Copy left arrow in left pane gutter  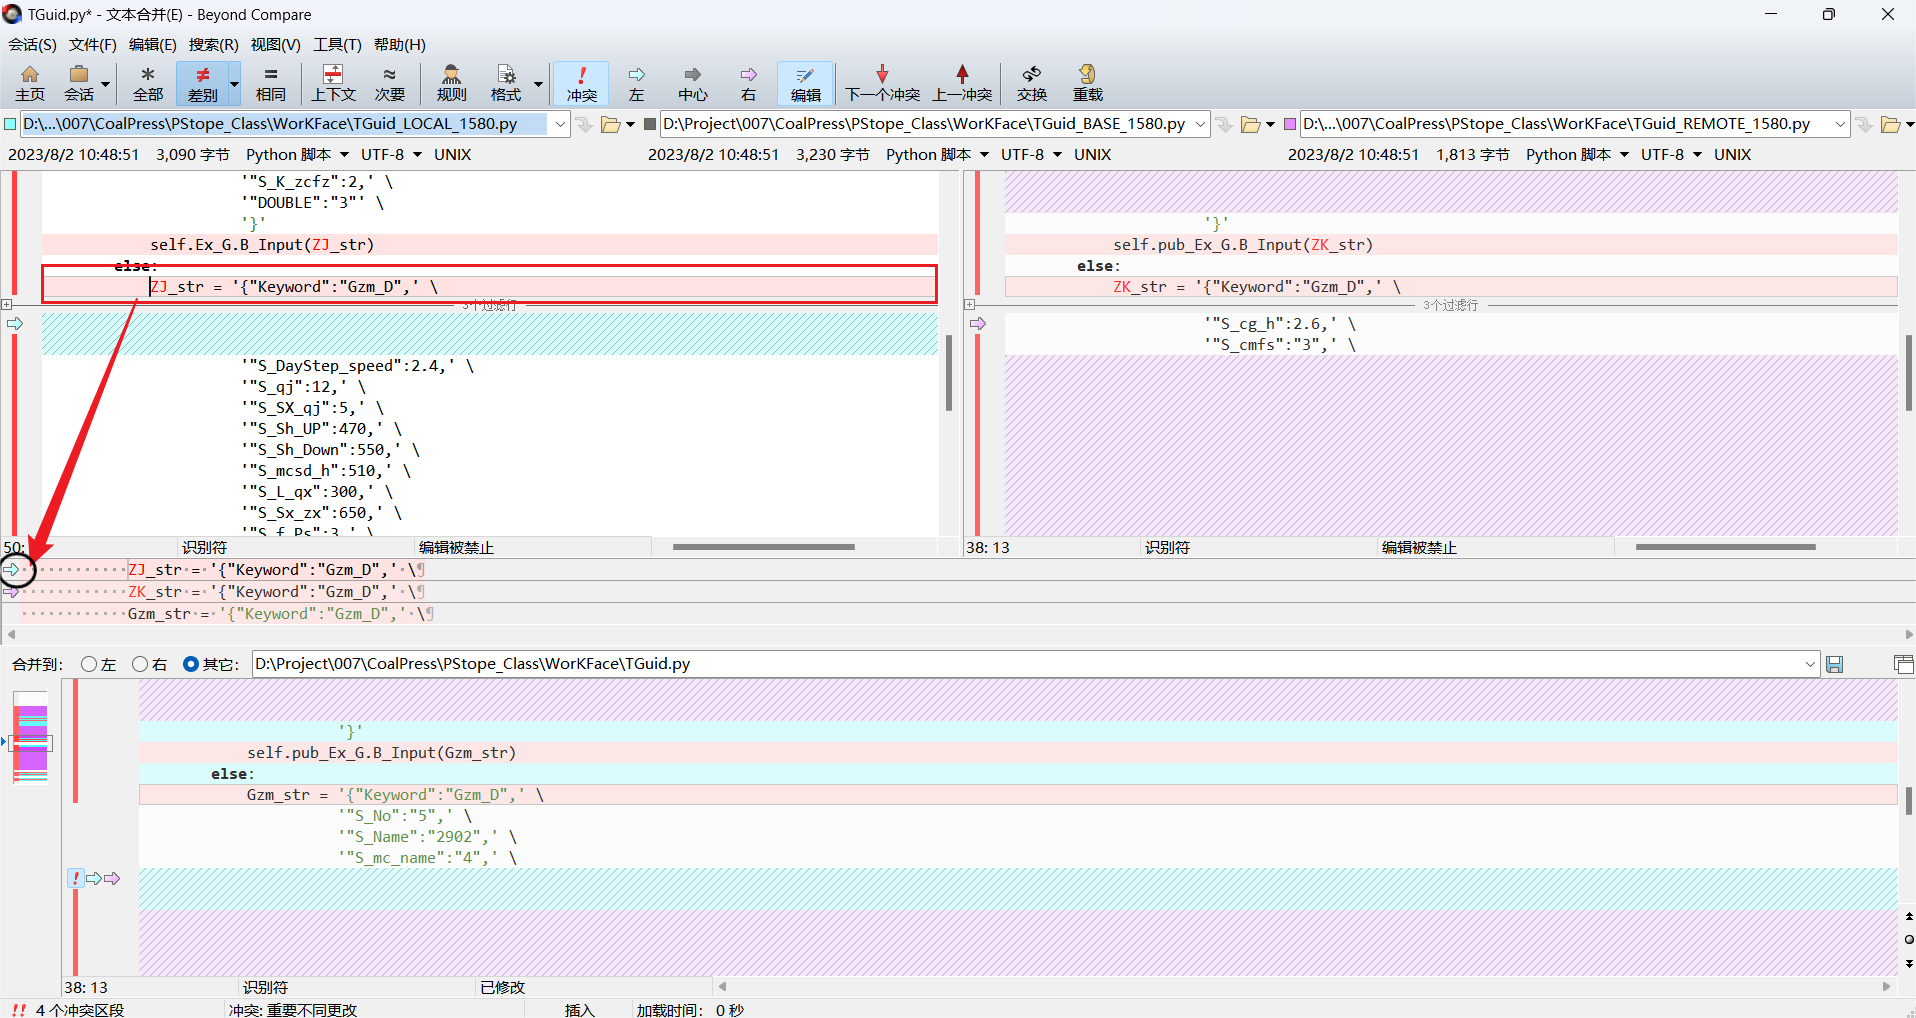(15, 324)
